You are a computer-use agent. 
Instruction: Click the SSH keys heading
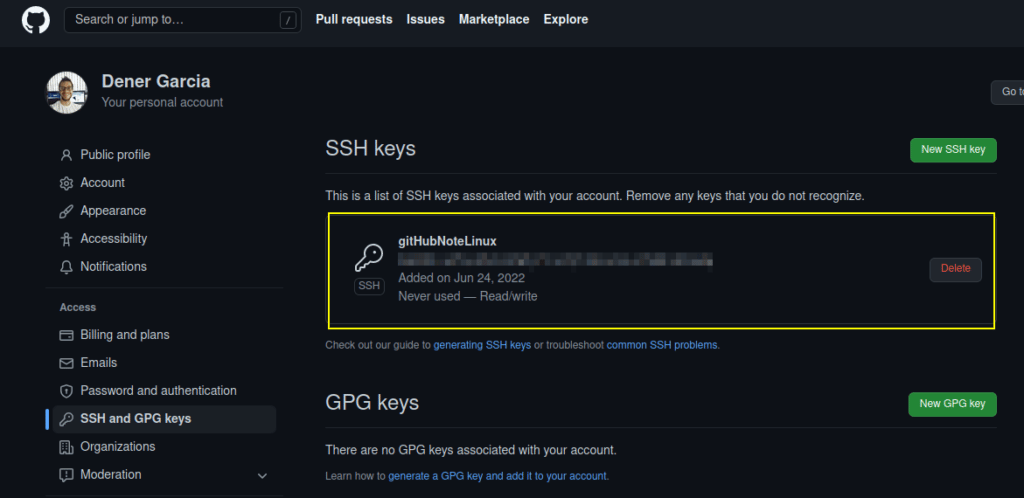coord(370,149)
